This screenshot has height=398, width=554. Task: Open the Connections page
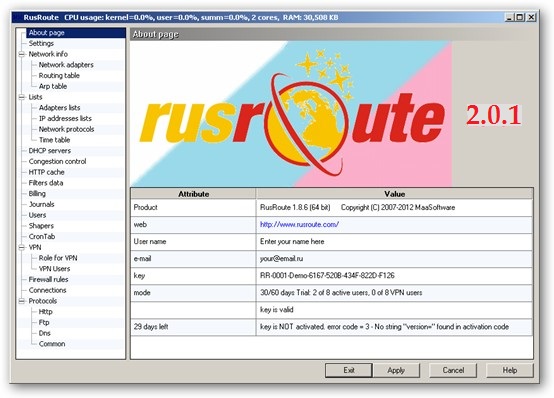[47, 290]
